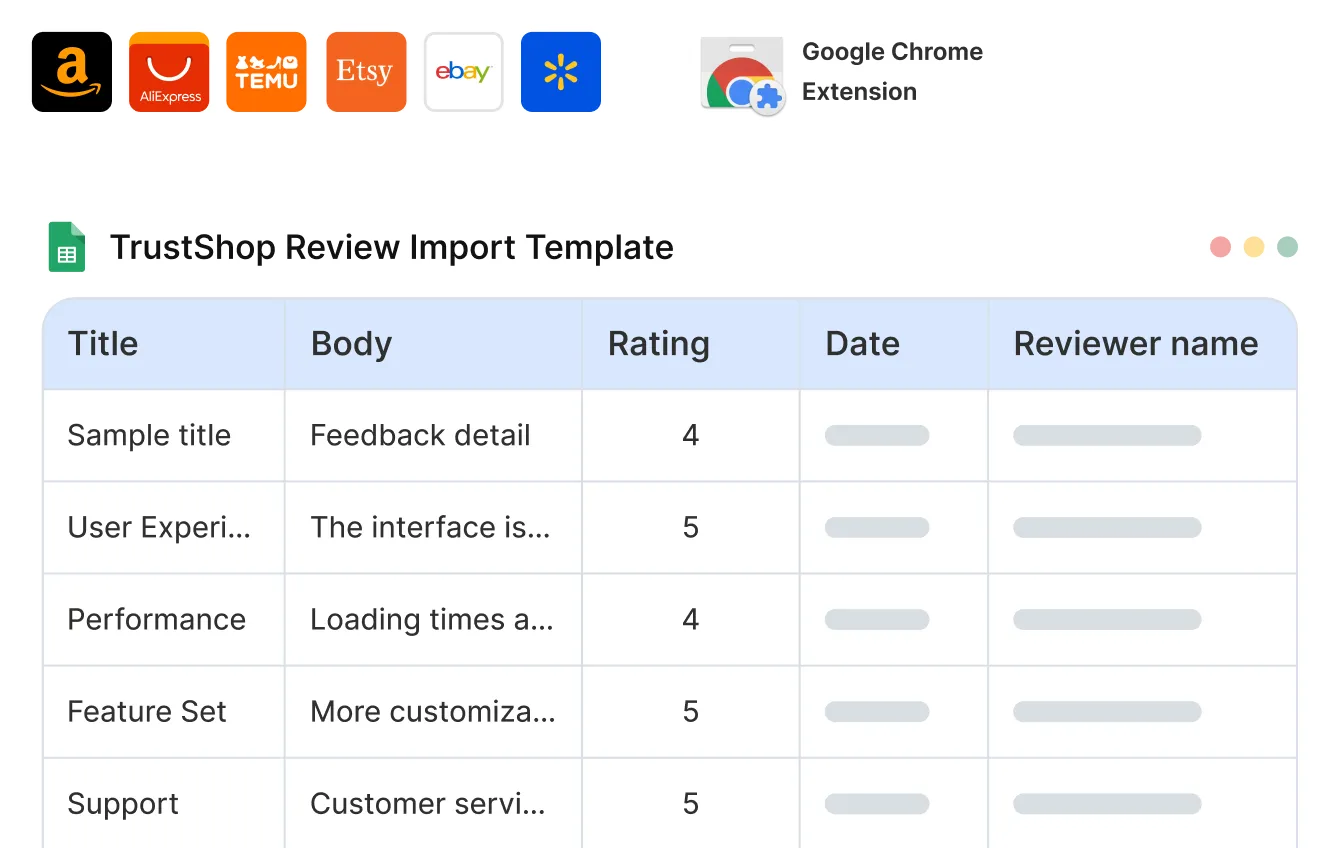Image resolution: width=1340 pixels, height=848 pixels.
Task: Click the Support title cell
Action: 164,803
